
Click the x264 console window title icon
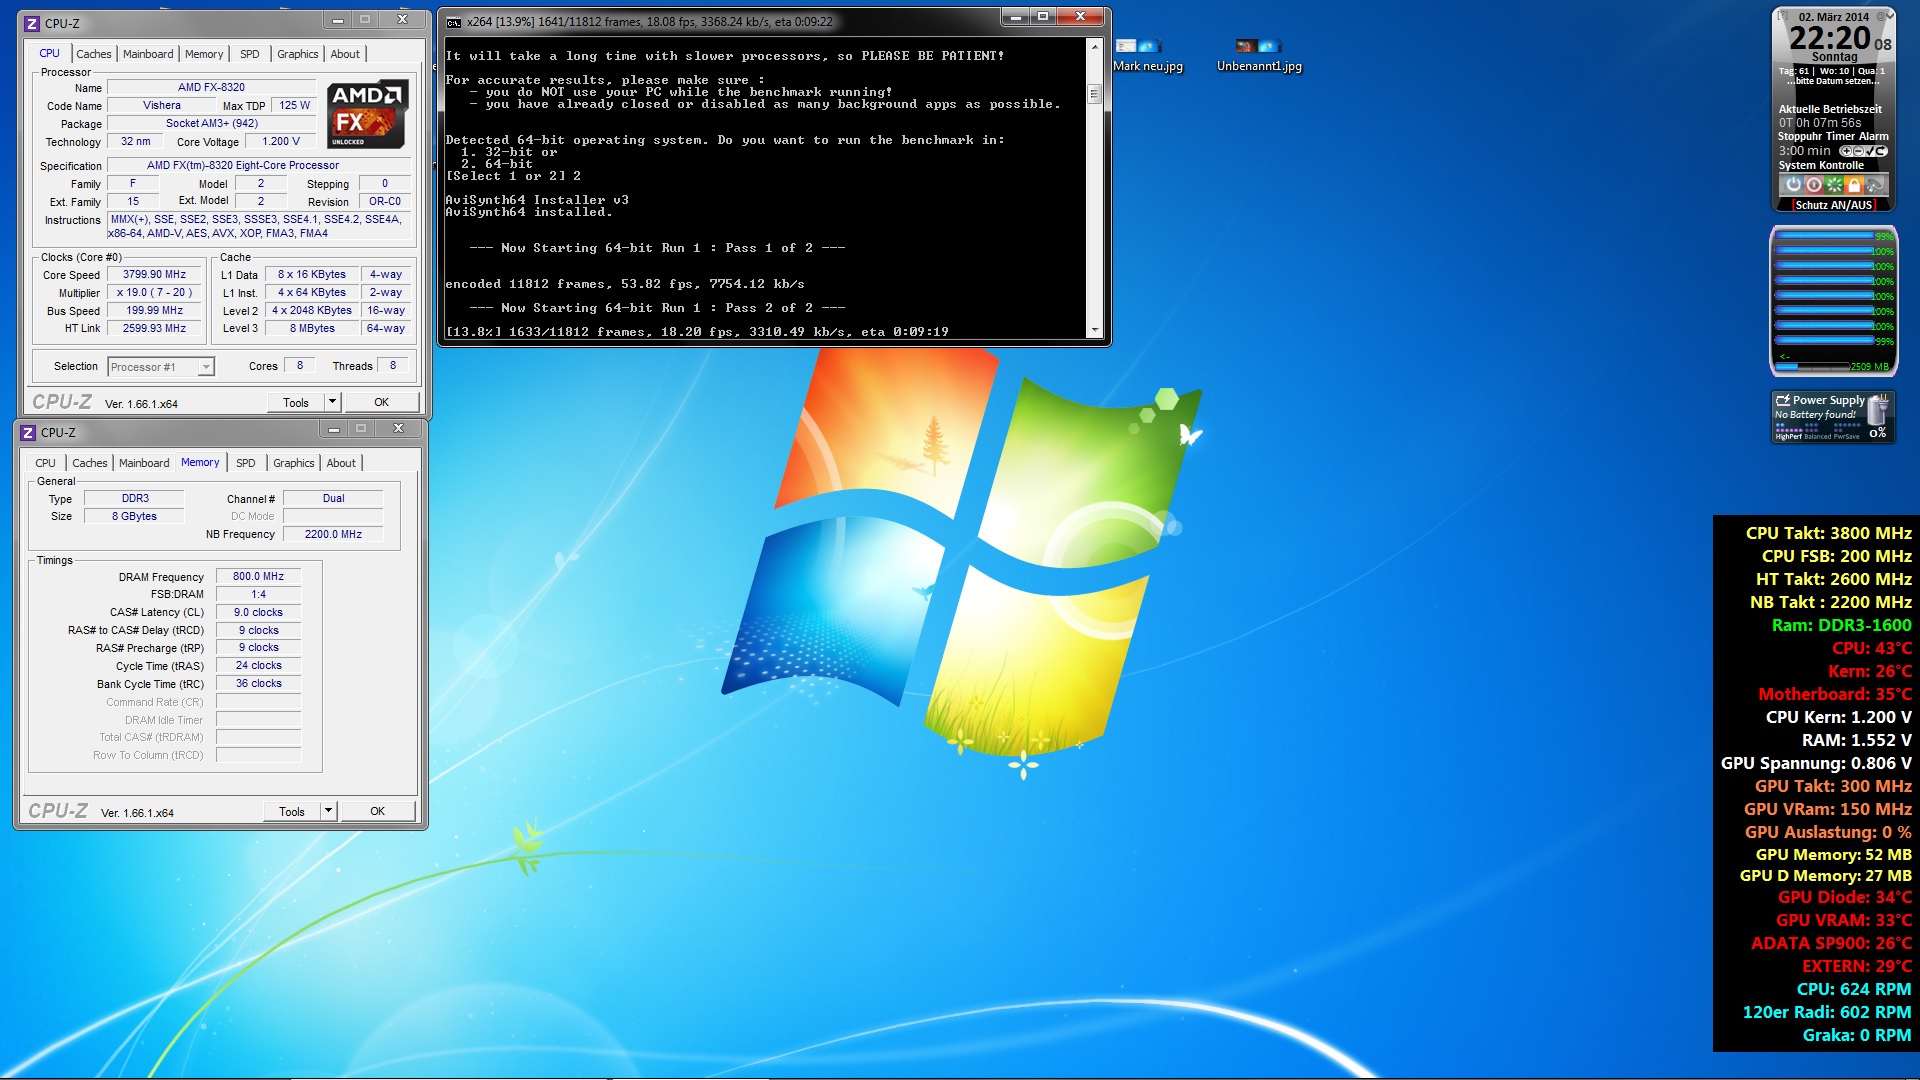[x=454, y=22]
